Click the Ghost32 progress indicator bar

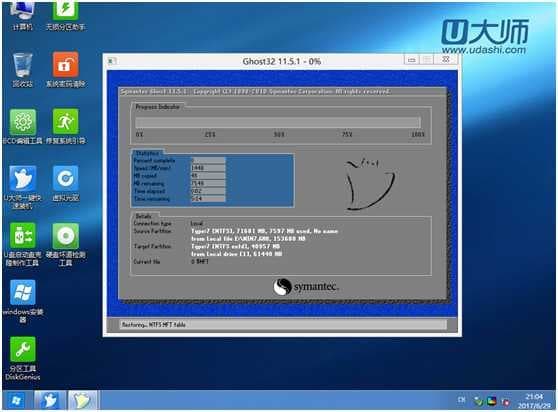coord(278,122)
